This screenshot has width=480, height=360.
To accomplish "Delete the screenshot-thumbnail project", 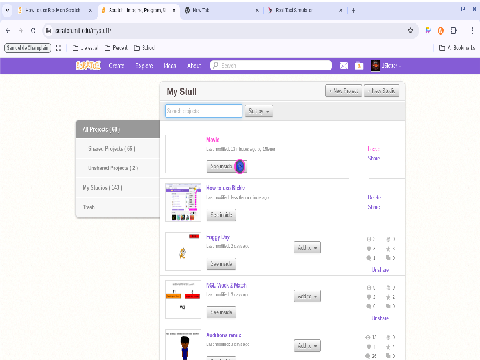I will point(374,197).
